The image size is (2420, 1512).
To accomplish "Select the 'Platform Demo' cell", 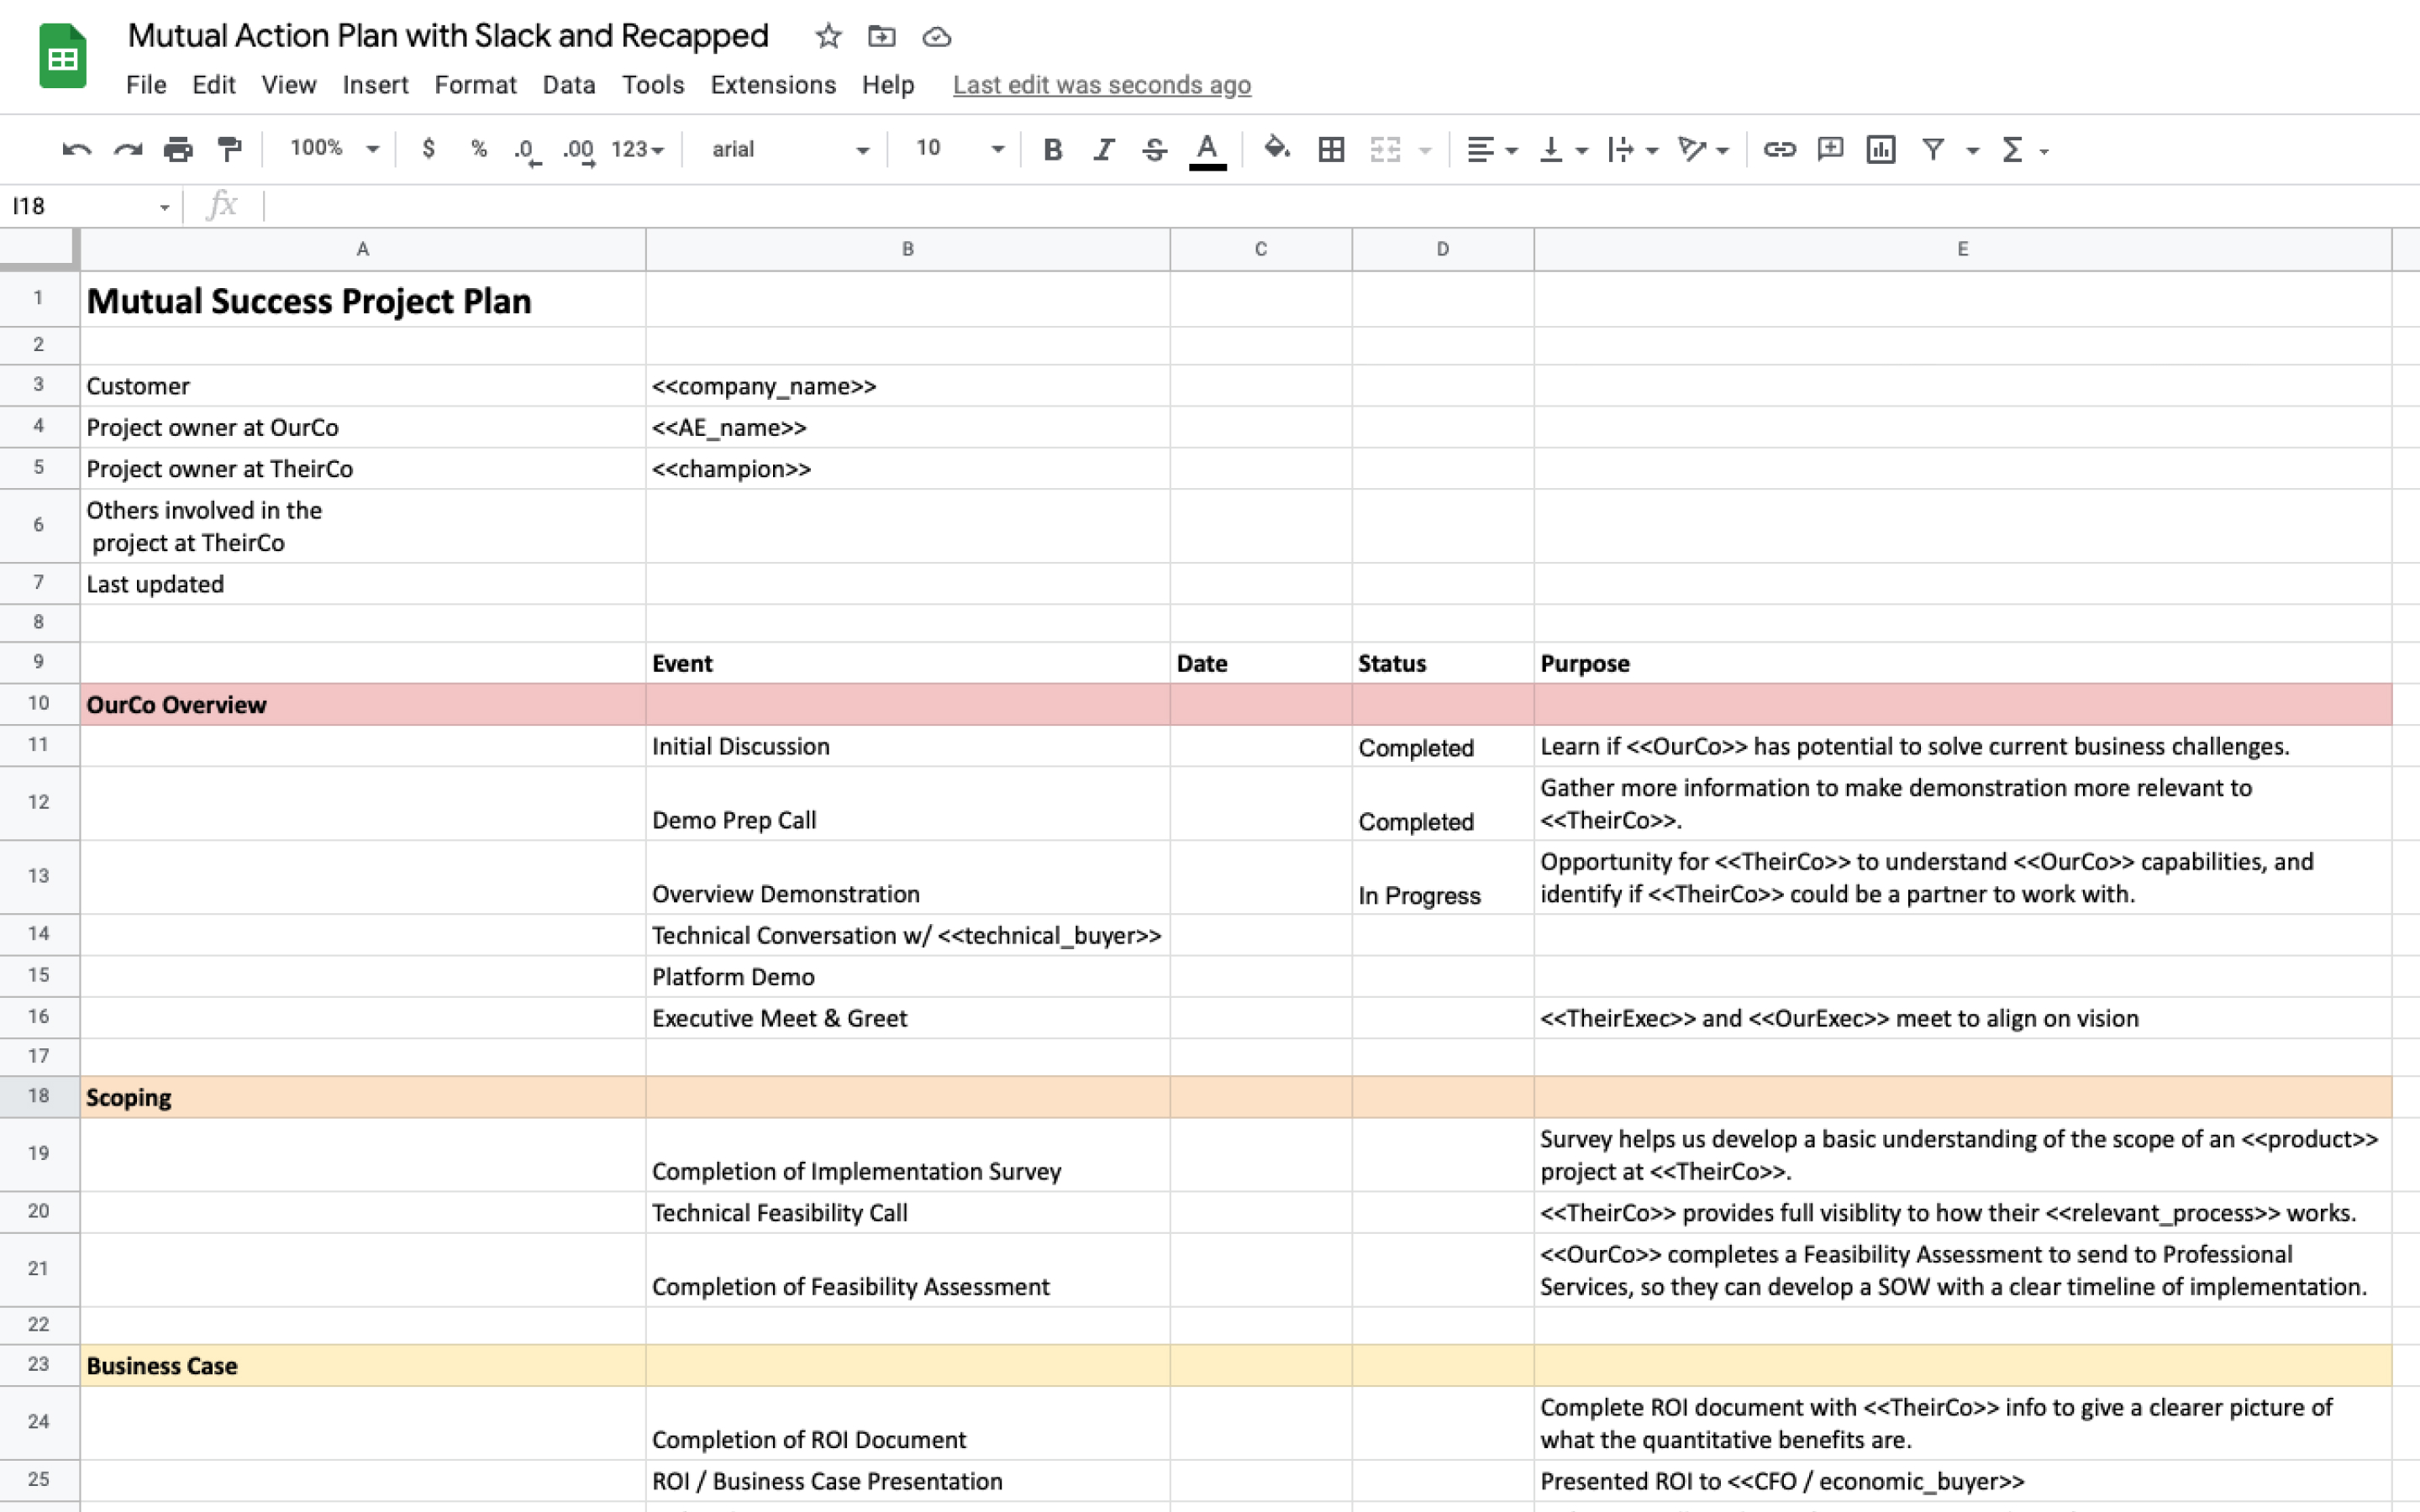I will pyautogui.click(x=907, y=976).
